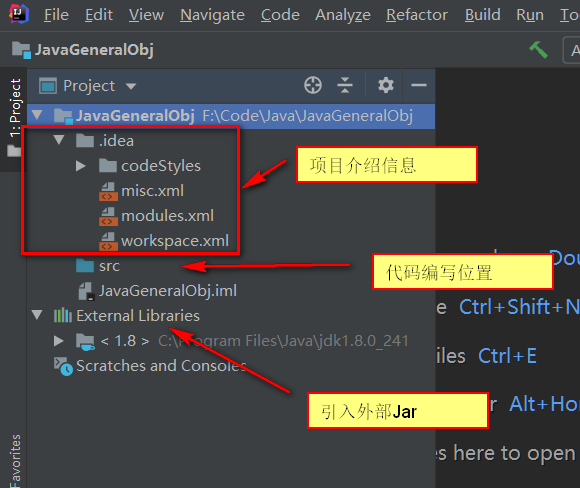The width and height of the screenshot is (580, 488).
Task: Click the Ctrl+Shift+N shortcut hint text
Action: (x=519, y=307)
